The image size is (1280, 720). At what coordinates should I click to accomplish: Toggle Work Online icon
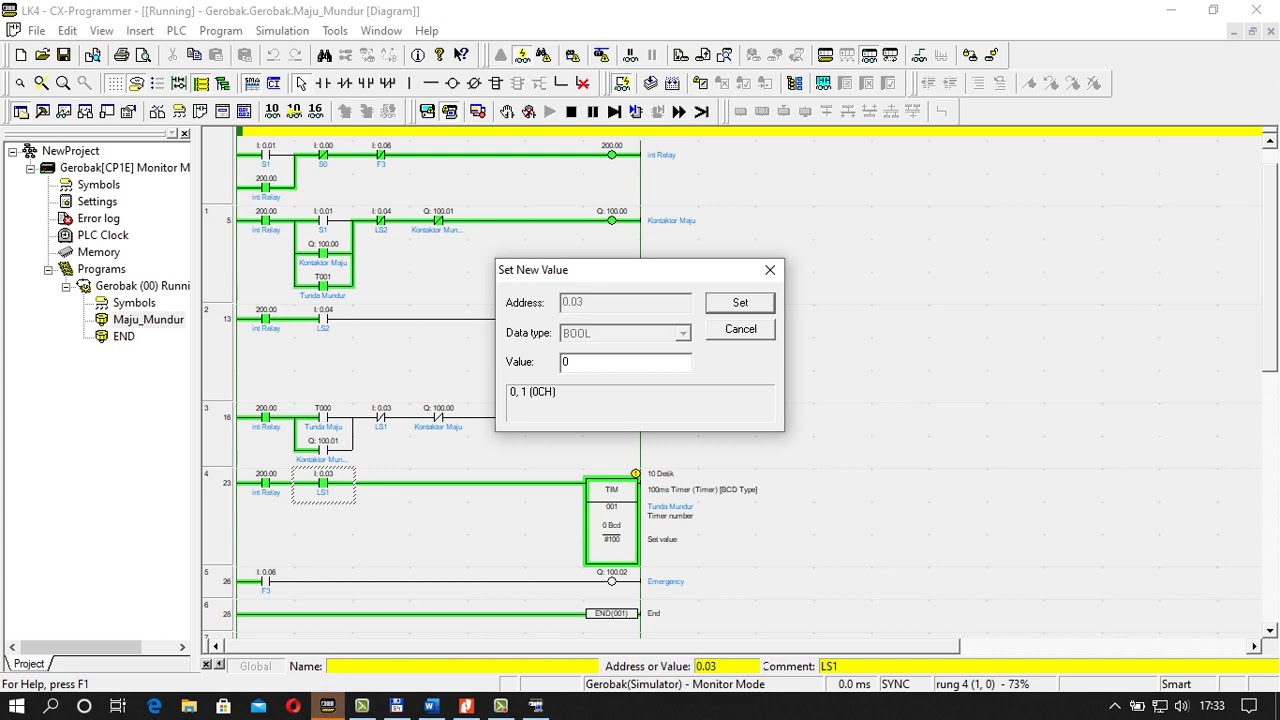tap(501, 55)
